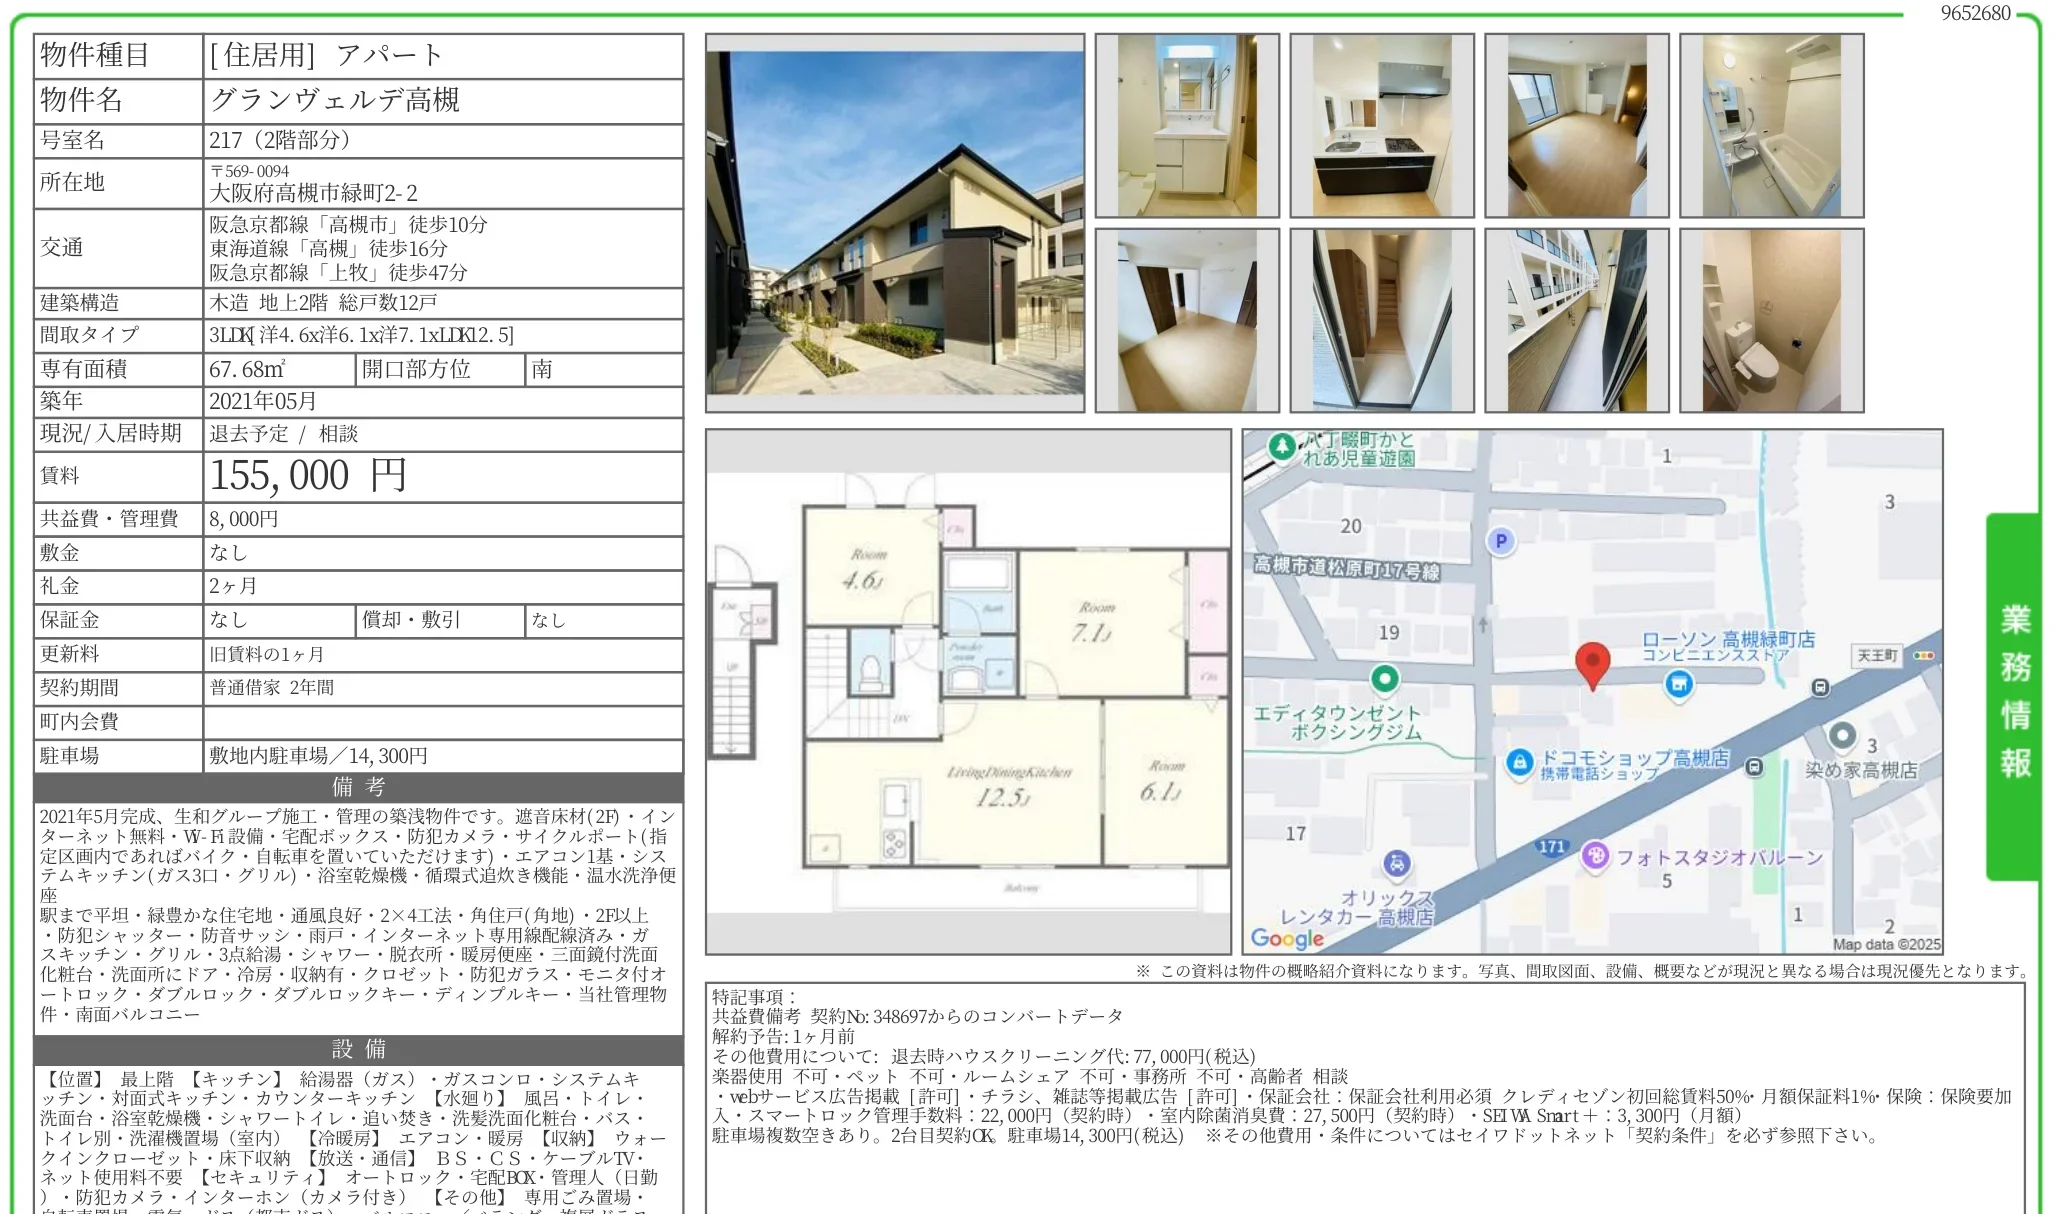Click the blue parking P icon on the map
Image resolution: width=2056 pixels, height=1214 pixels.
(1500, 542)
